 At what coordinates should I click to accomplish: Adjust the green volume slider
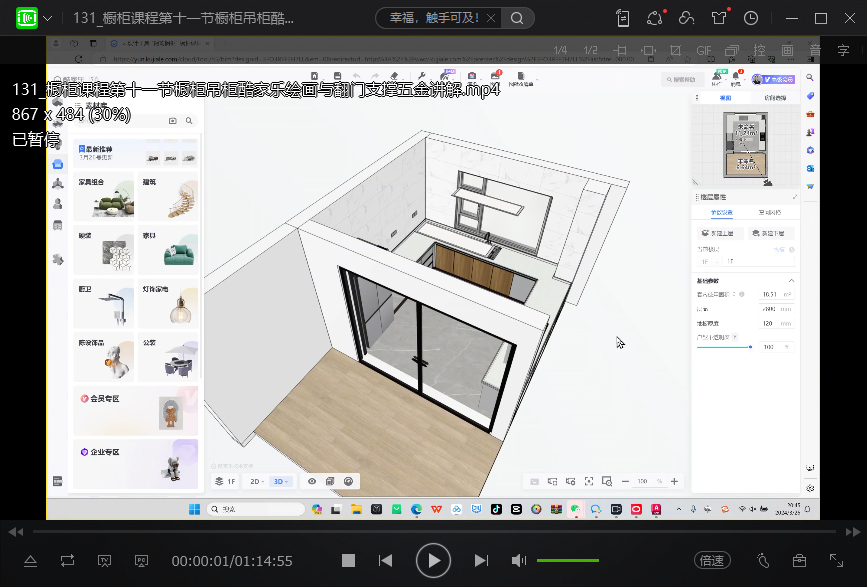[x=567, y=561]
